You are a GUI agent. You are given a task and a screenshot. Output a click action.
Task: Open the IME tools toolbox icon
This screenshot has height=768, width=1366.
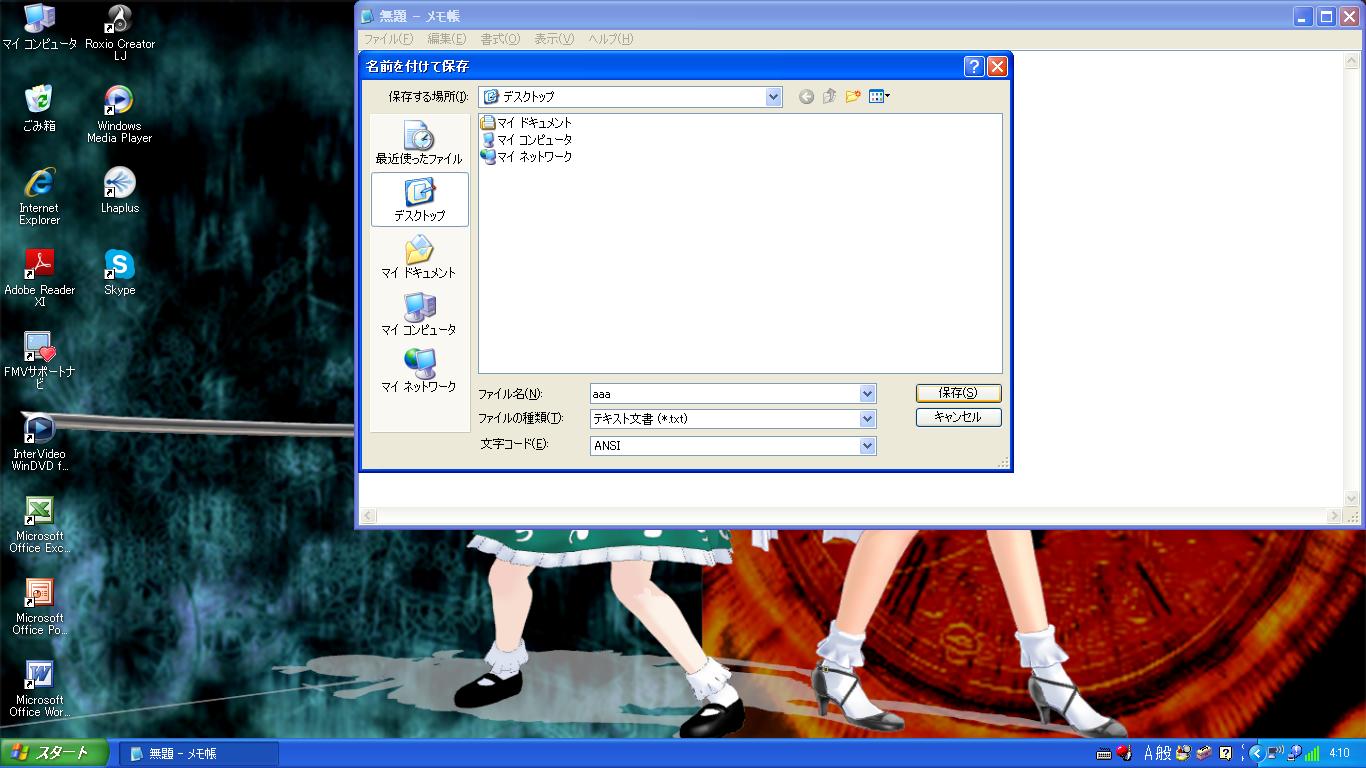click(1204, 753)
